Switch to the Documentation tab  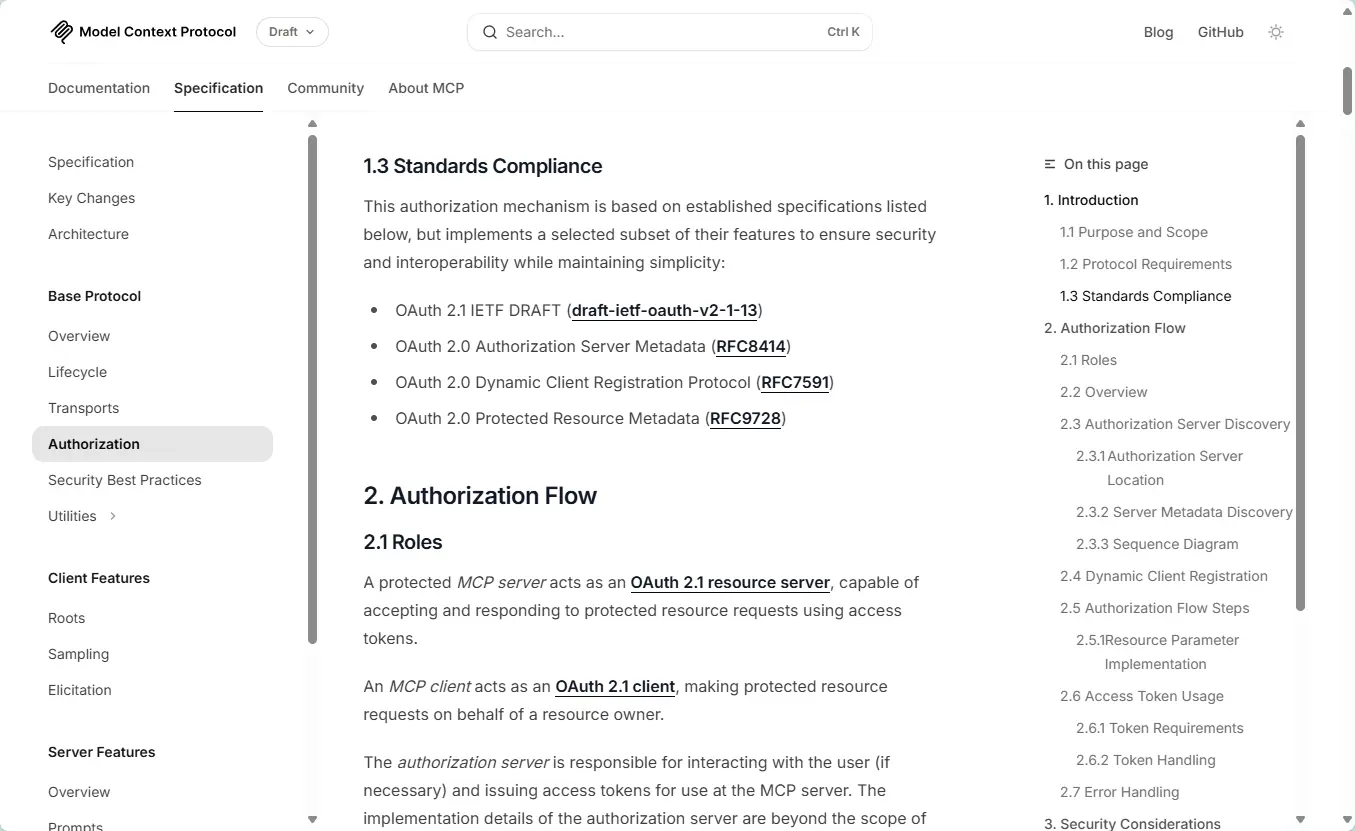tap(98, 88)
